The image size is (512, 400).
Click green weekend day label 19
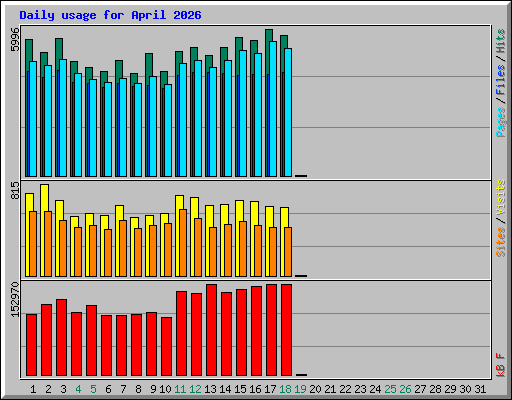coord(300,389)
